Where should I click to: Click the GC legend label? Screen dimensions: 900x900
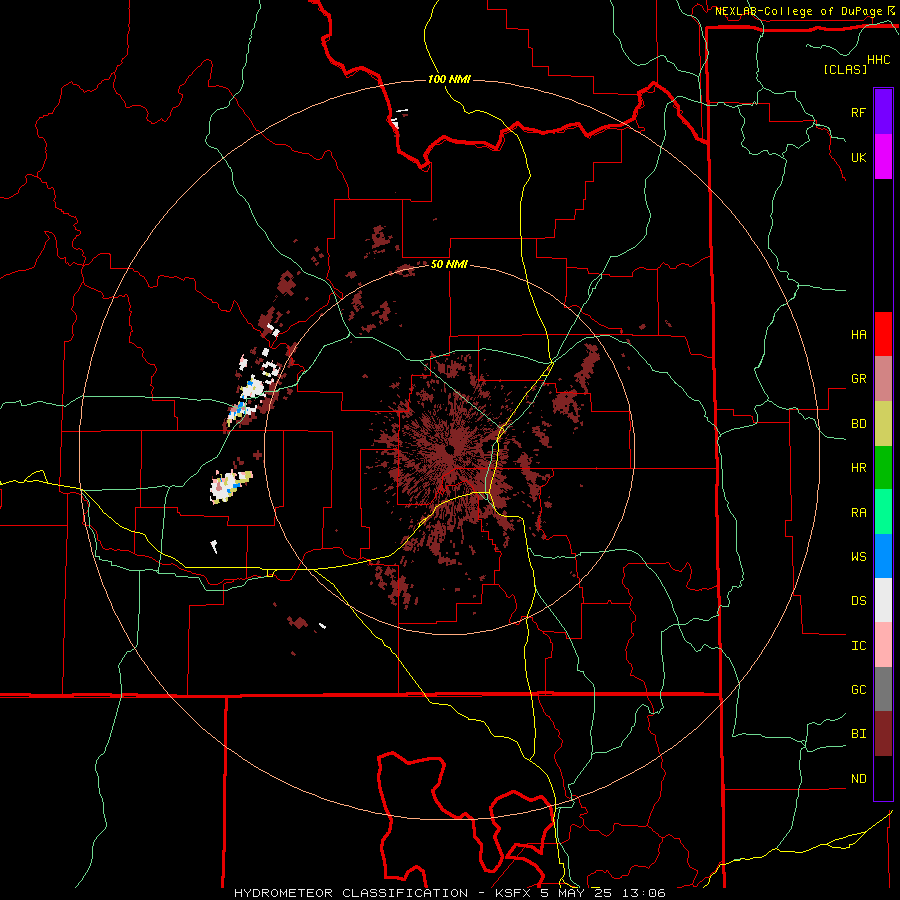coord(858,689)
